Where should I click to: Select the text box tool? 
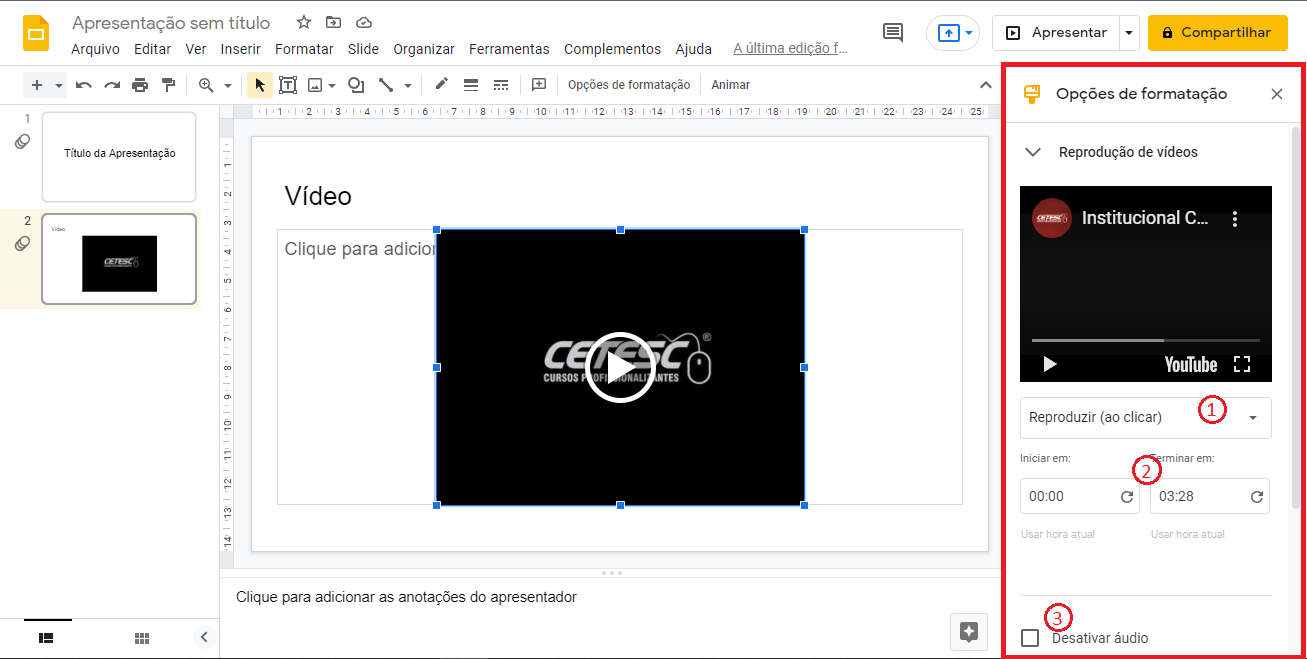click(288, 85)
